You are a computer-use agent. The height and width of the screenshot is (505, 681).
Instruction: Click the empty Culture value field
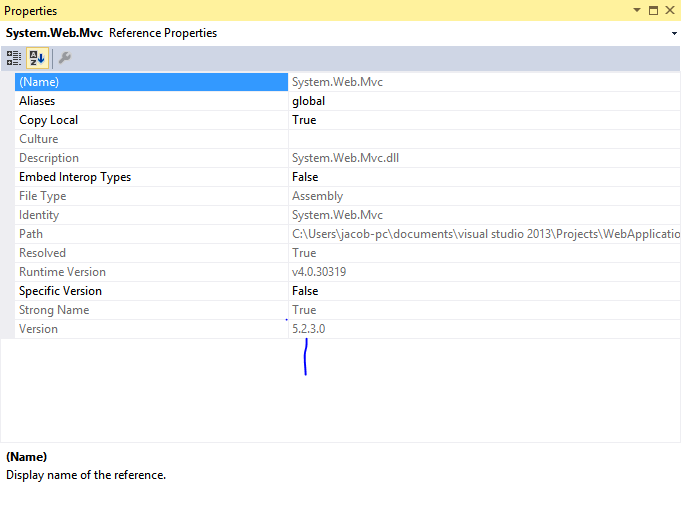tap(484, 139)
